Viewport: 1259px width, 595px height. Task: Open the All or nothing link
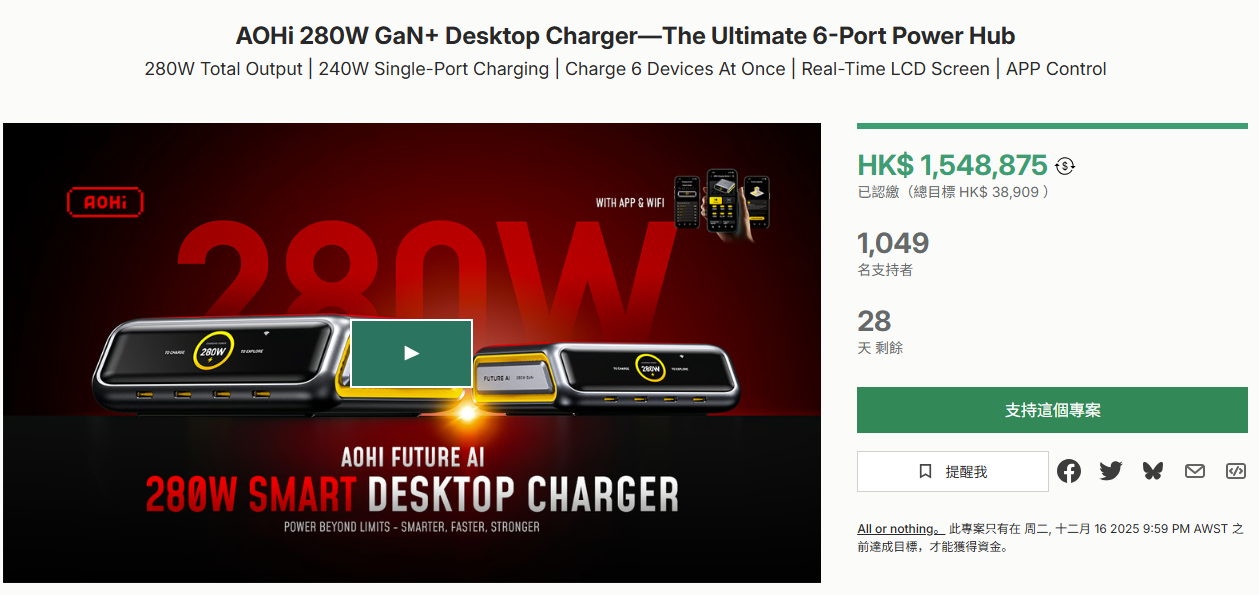[x=900, y=528]
